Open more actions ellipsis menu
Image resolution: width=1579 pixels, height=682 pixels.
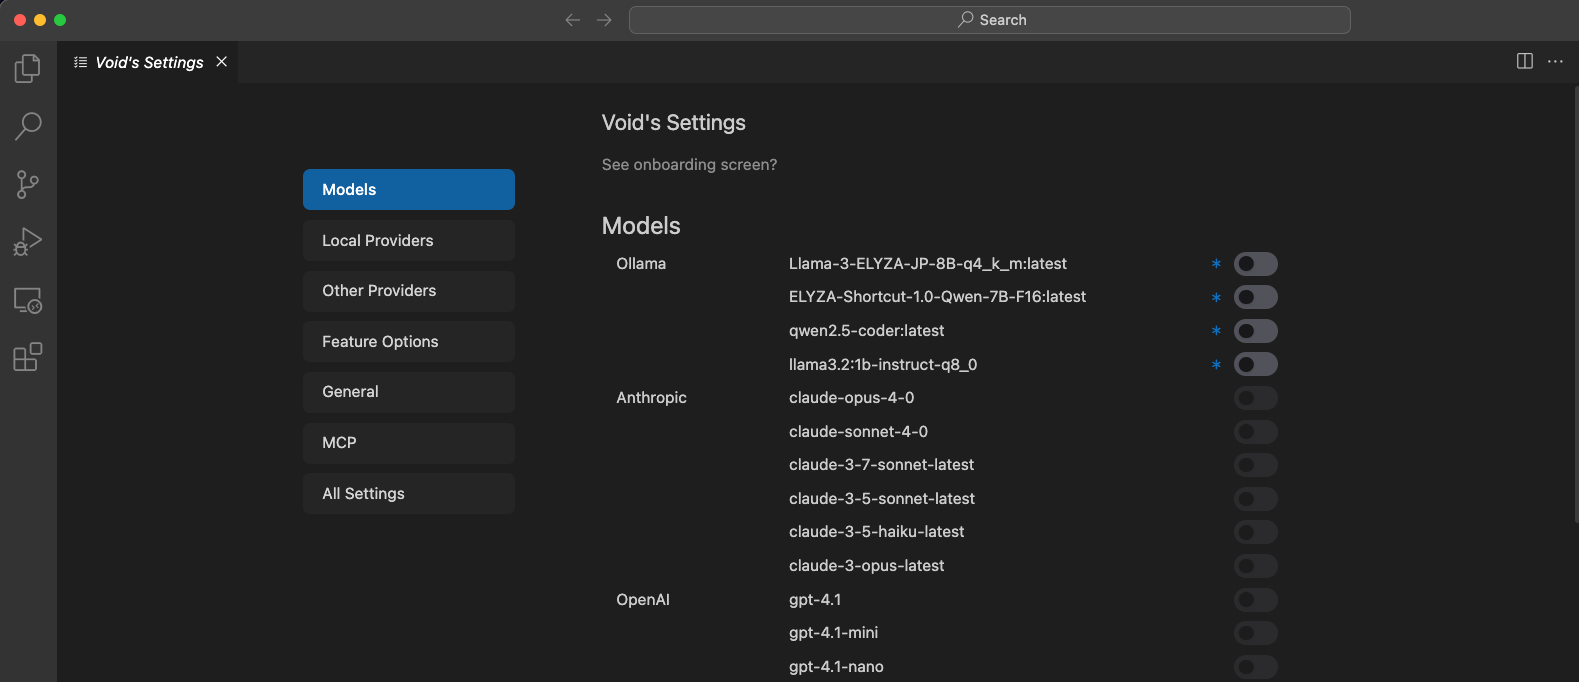click(x=1555, y=61)
